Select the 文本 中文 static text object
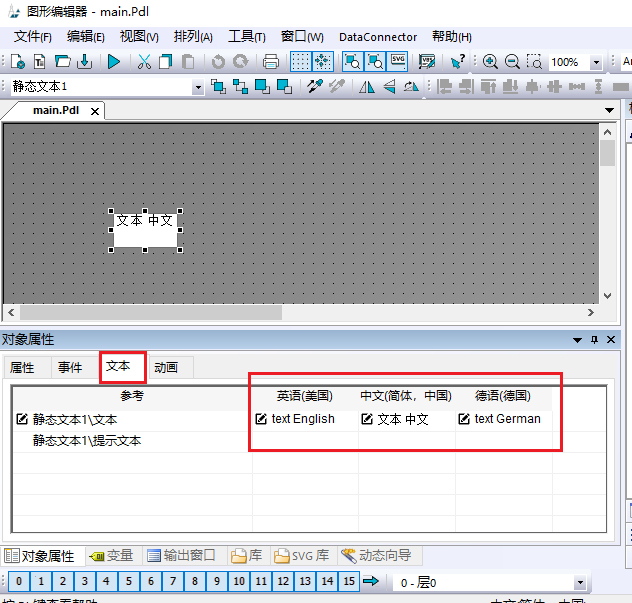Image resolution: width=632 pixels, height=603 pixels. [x=145, y=230]
